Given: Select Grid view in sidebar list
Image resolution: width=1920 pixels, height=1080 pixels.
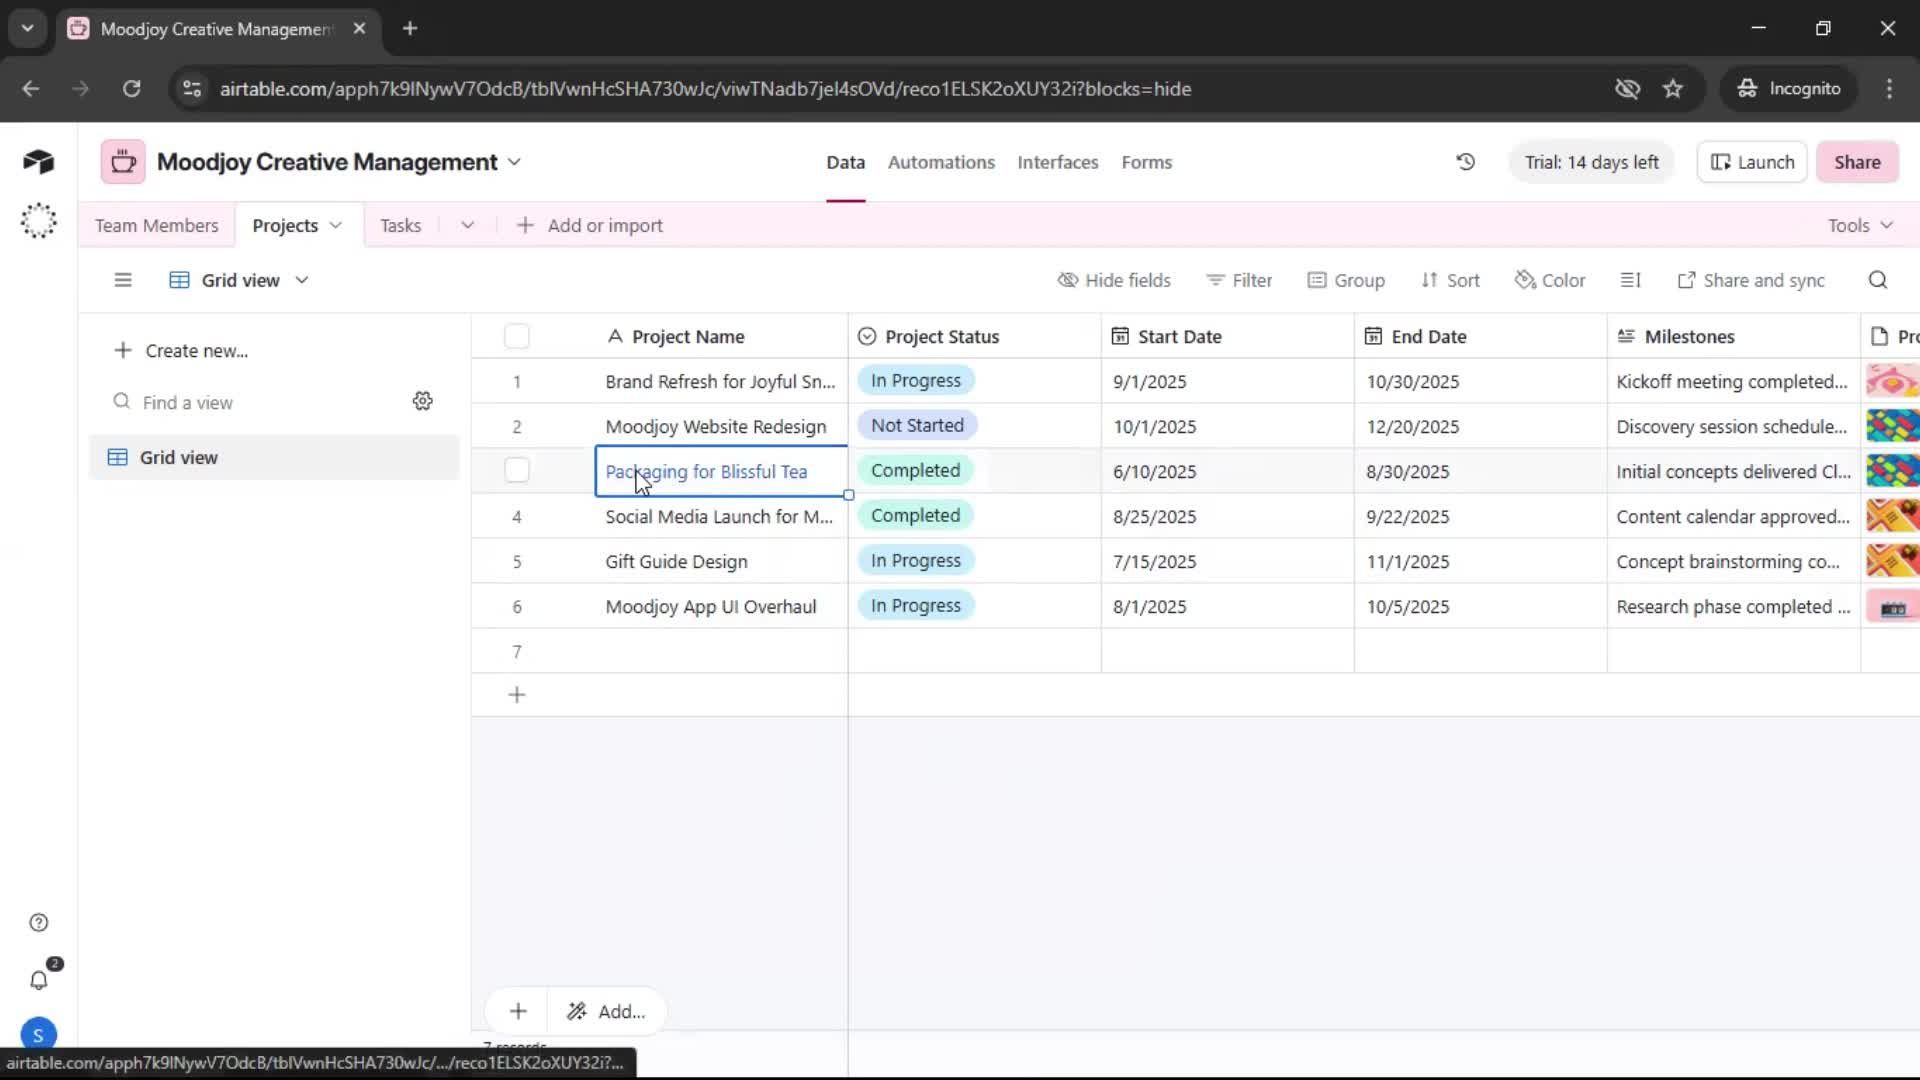Looking at the screenshot, I should [274, 457].
